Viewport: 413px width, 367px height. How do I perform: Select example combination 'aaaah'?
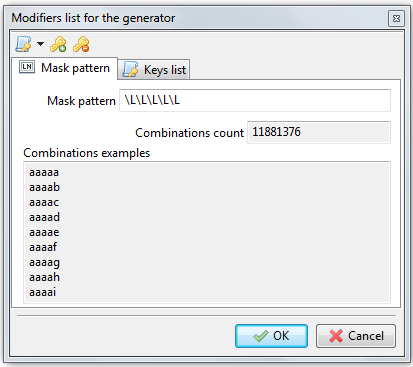(44, 277)
